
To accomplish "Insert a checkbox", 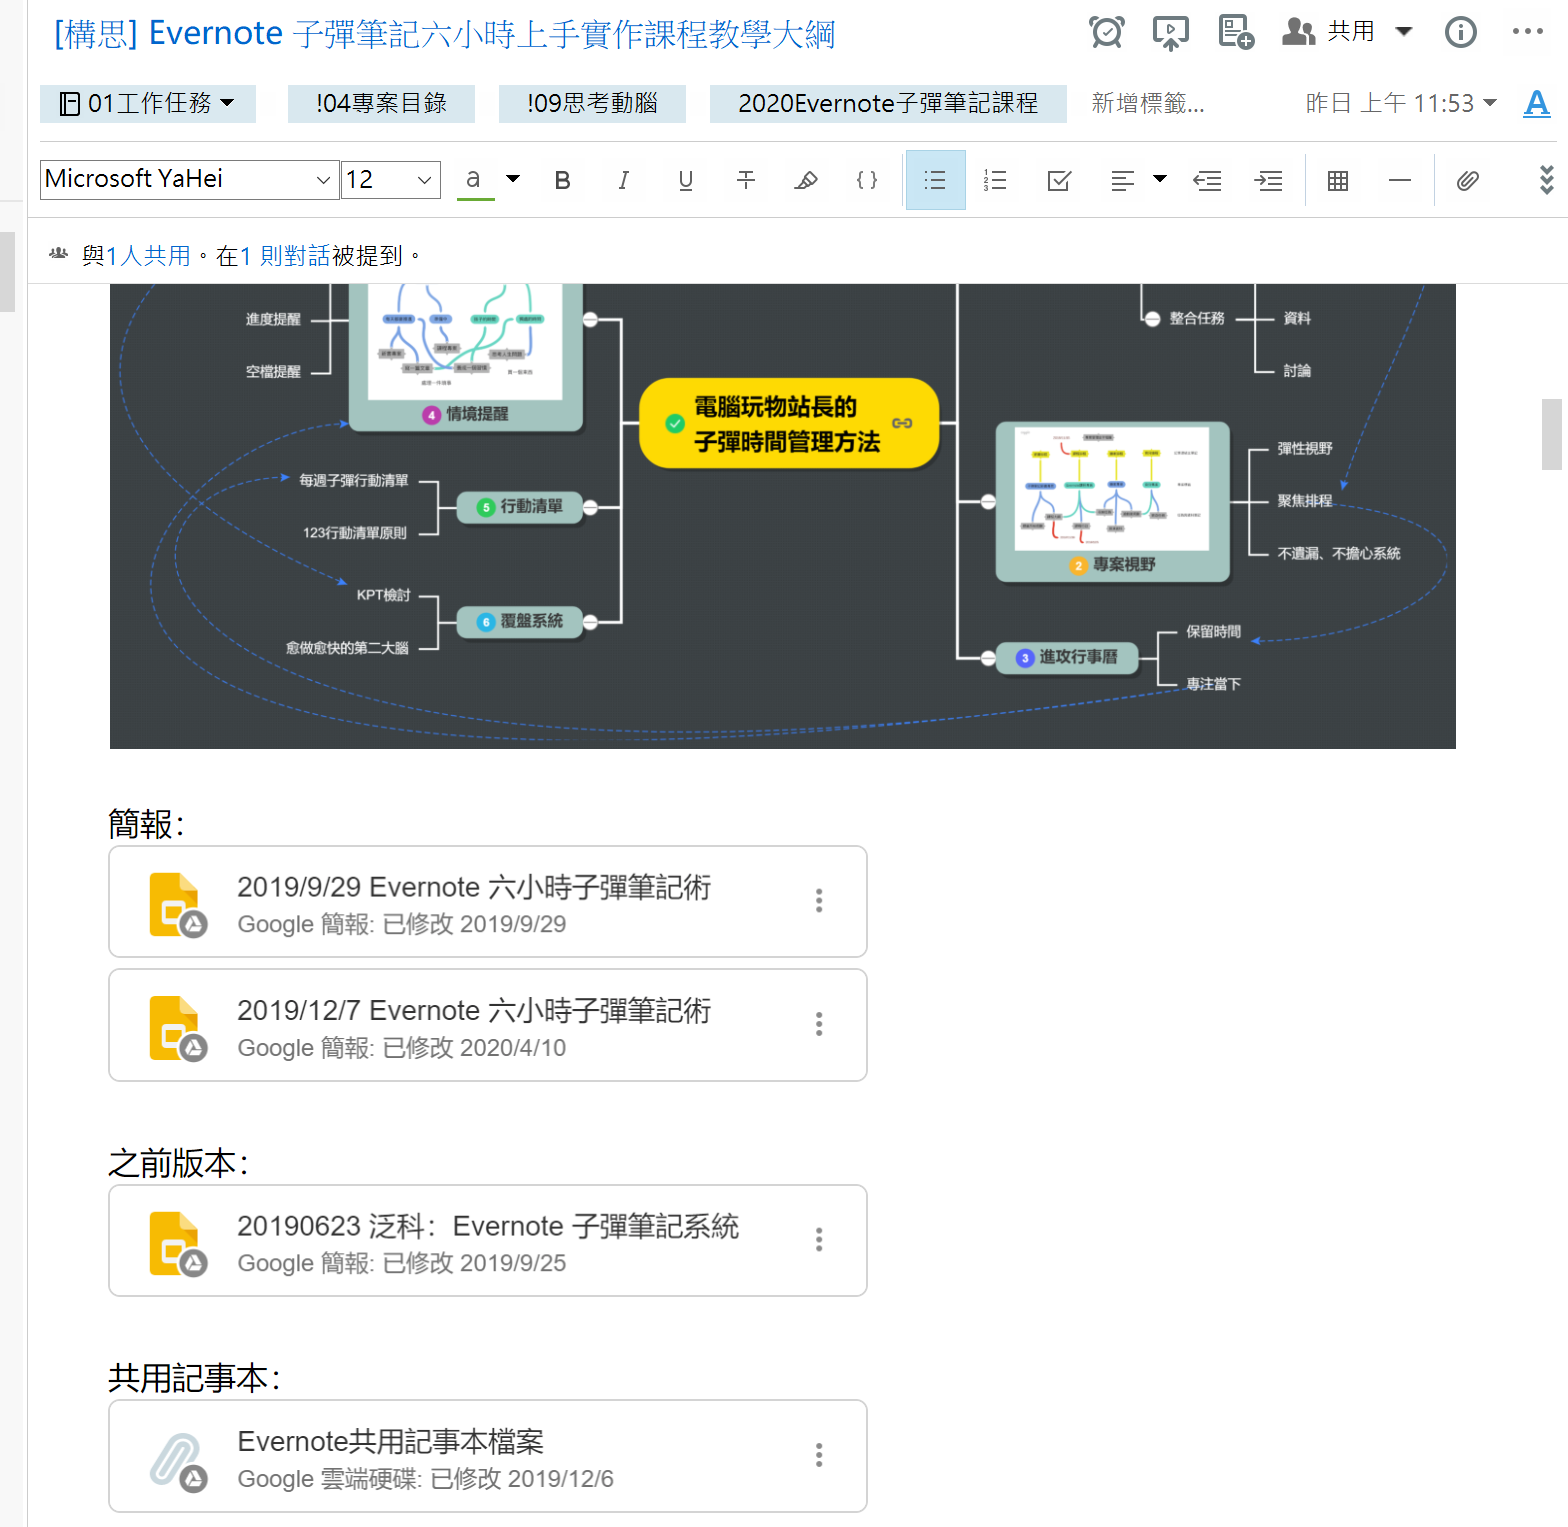I will [x=1059, y=180].
